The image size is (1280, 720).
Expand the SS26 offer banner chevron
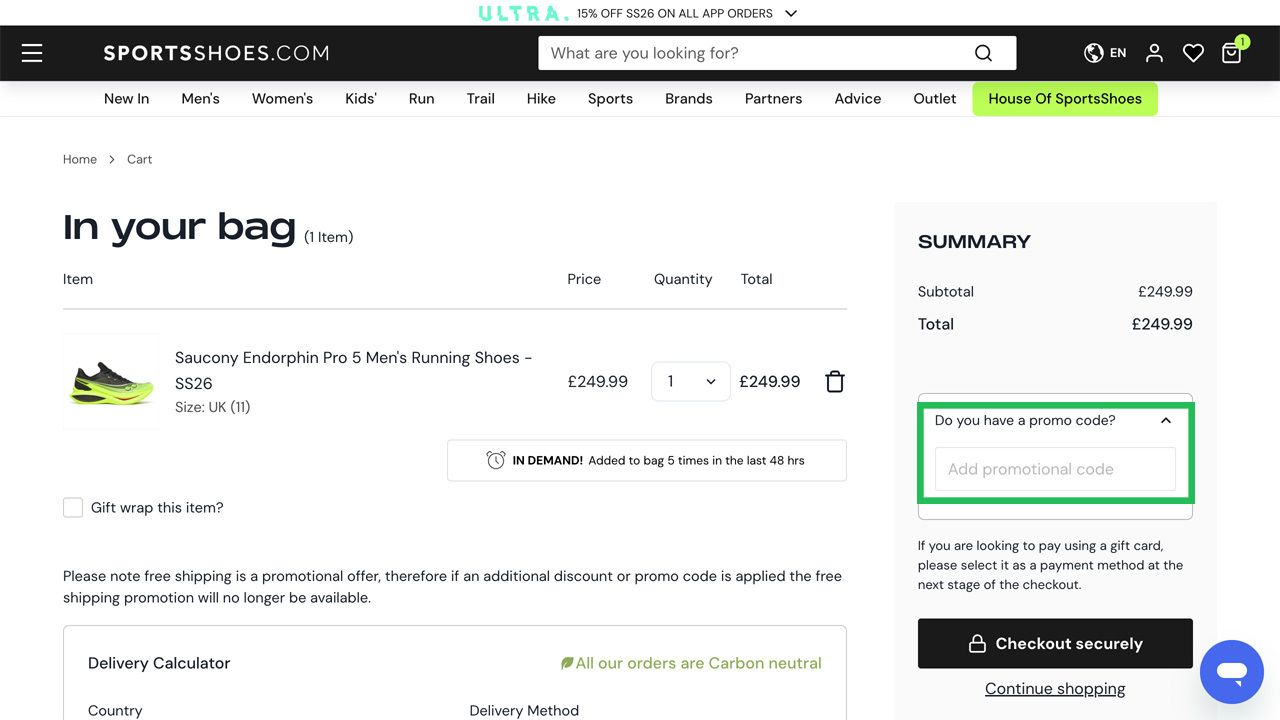790,13
